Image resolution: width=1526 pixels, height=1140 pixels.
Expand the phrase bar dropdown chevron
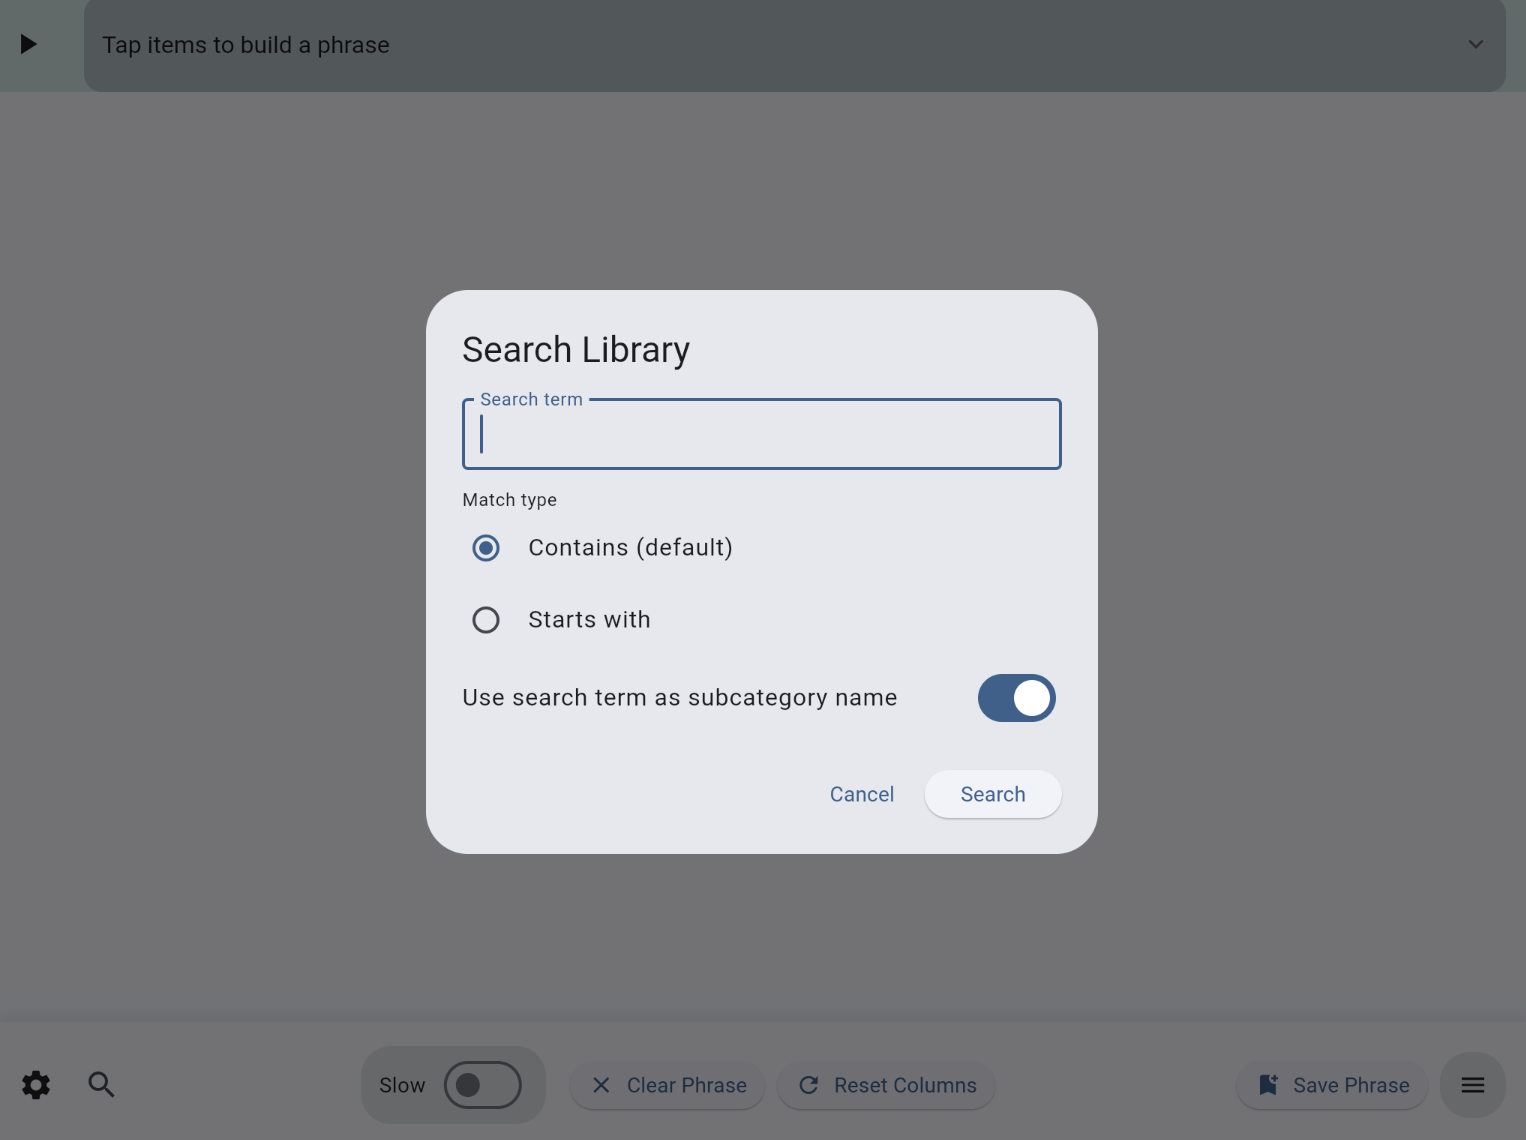1475,44
